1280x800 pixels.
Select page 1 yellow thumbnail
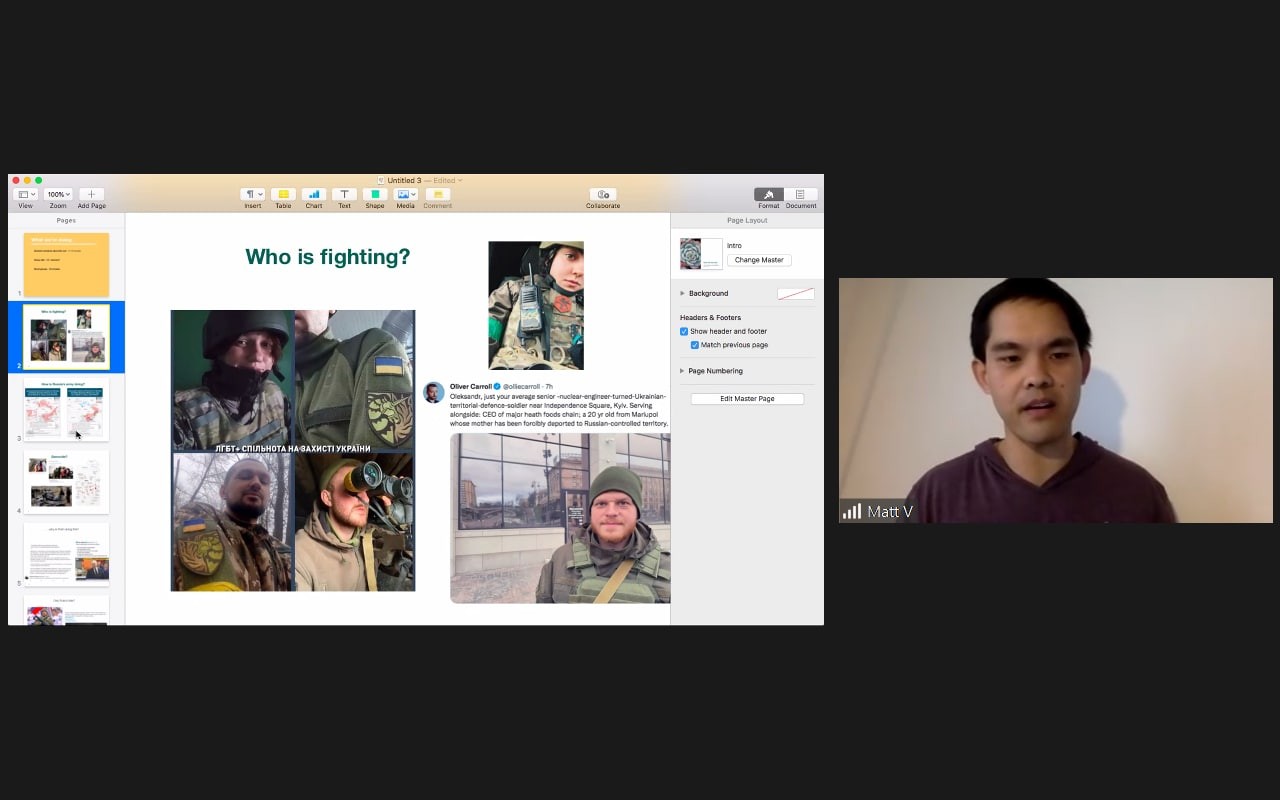(66, 264)
